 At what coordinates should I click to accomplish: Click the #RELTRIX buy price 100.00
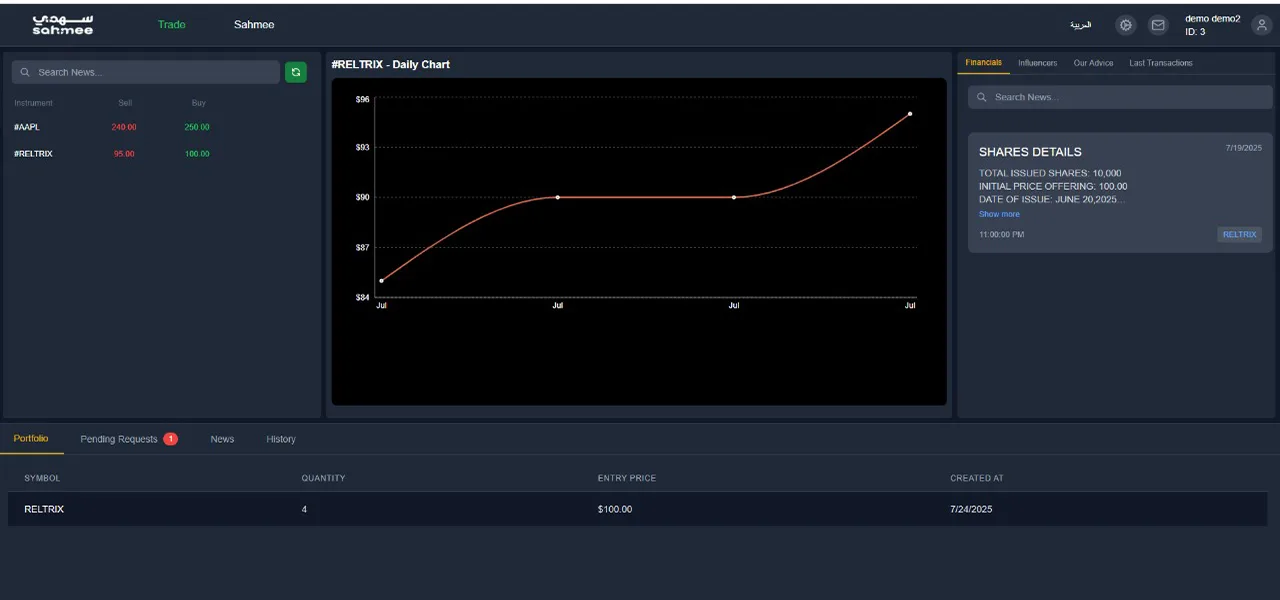tap(197, 154)
